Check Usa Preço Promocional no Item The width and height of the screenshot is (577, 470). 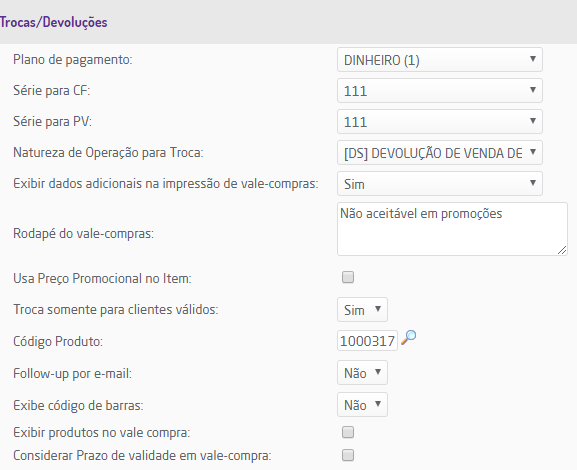pyautogui.click(x=348, y=277)
